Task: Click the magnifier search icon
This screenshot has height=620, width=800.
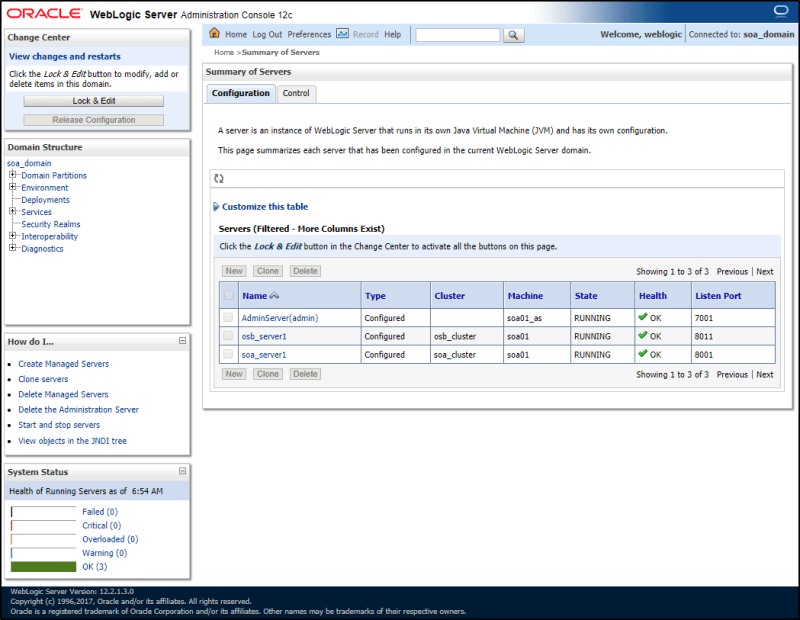Action: pyautogui.click(x=514, y=34)
